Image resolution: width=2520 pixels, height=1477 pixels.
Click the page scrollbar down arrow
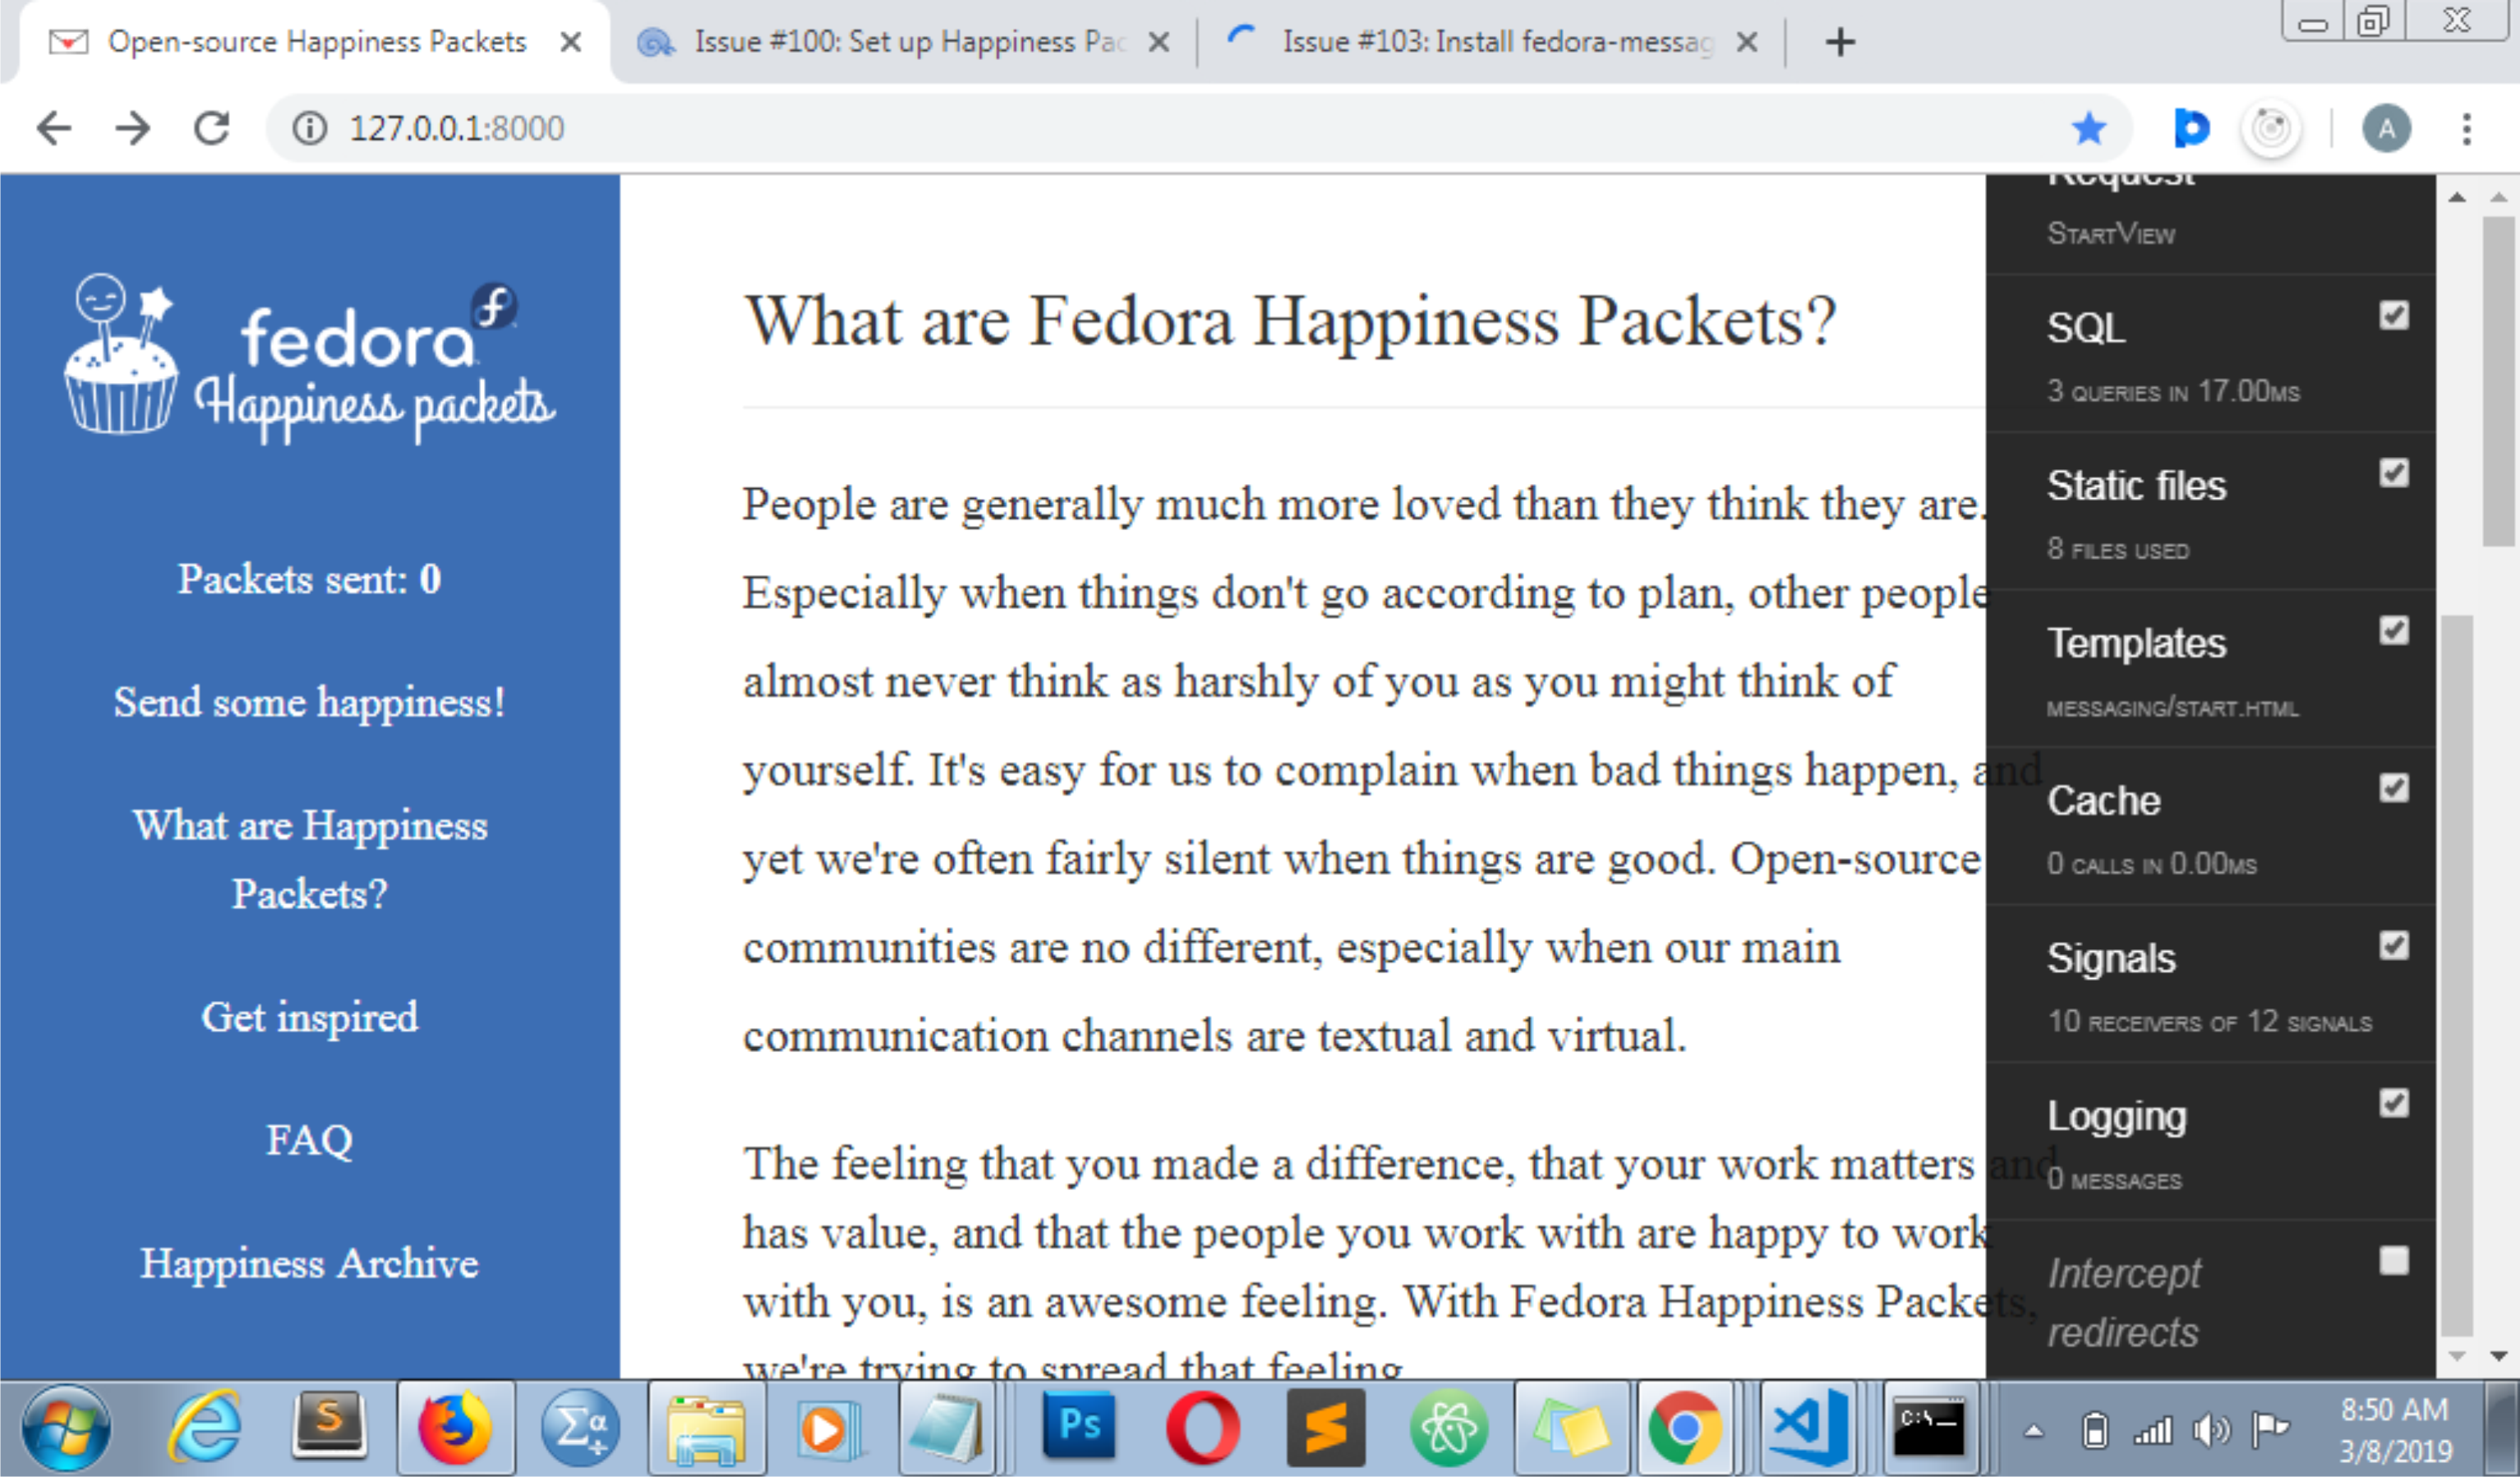tap(2498, 1356)
